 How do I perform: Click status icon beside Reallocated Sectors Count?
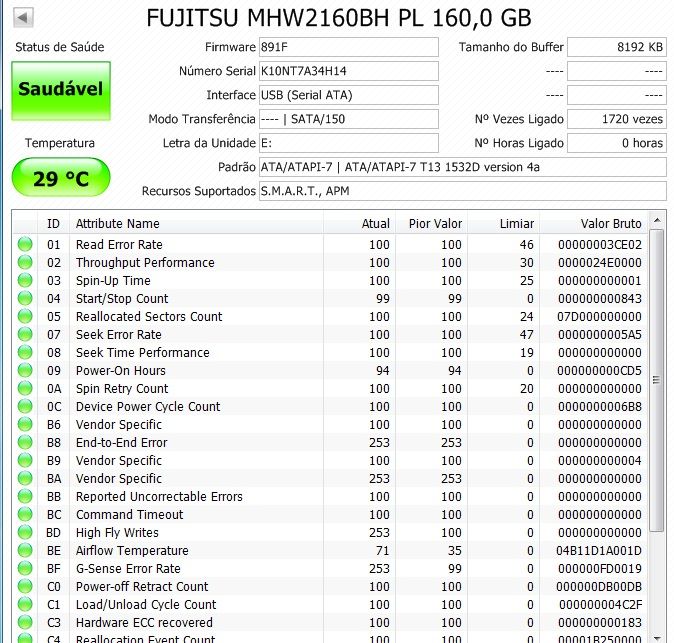coord(25,317)
